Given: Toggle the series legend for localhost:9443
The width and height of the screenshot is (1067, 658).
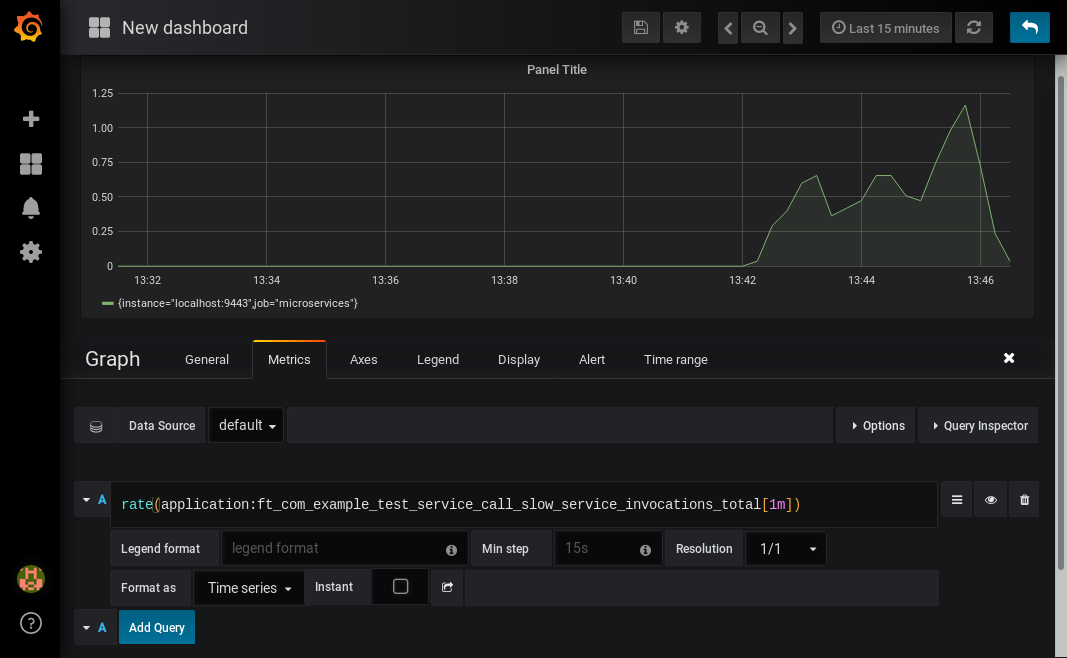Looking at the screenshot, I should click(237, 303).
